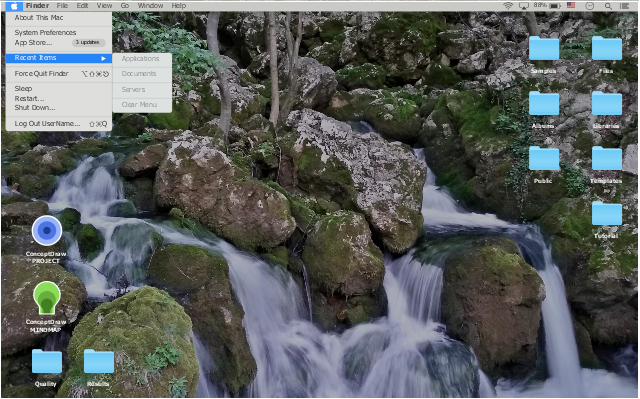Expand the Recent Items submenu arrow
Image resolution: width=640 pixels, height=399 pixels.
point(104,58)
